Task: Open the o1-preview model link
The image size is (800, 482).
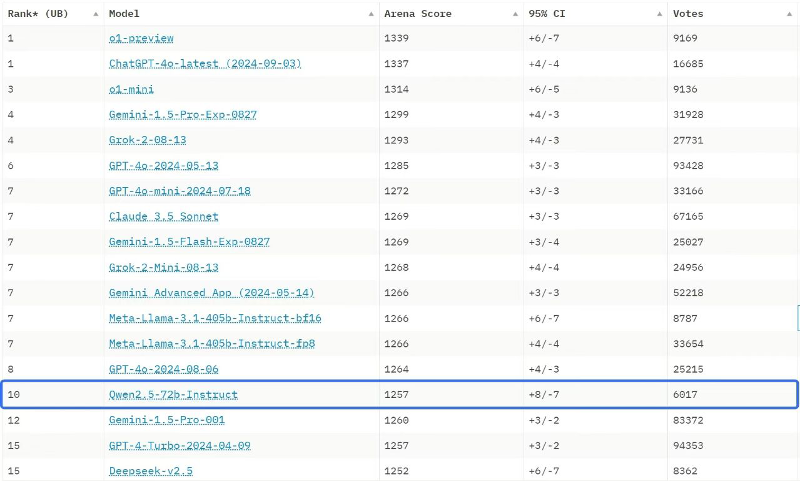Action: tap(141, 38)
